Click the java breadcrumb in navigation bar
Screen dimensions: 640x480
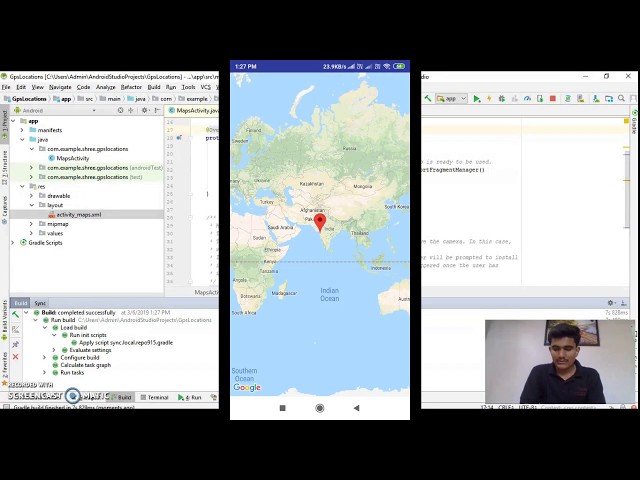(x=136, y=99)
